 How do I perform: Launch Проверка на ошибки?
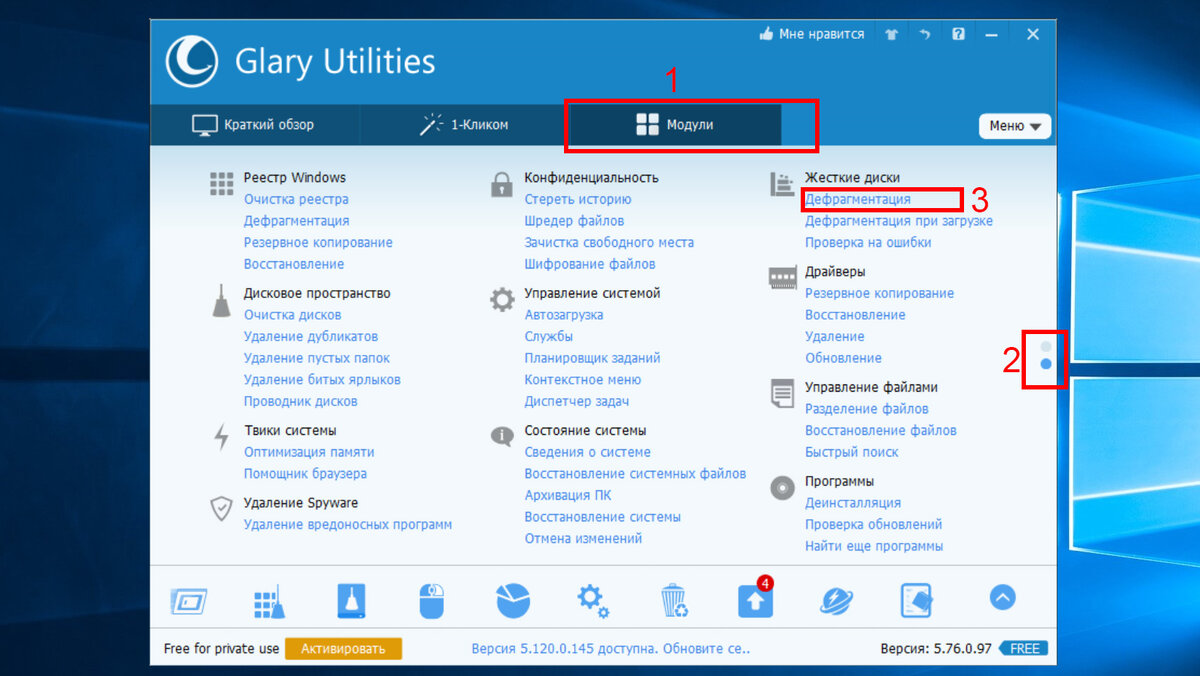point(868,242)
